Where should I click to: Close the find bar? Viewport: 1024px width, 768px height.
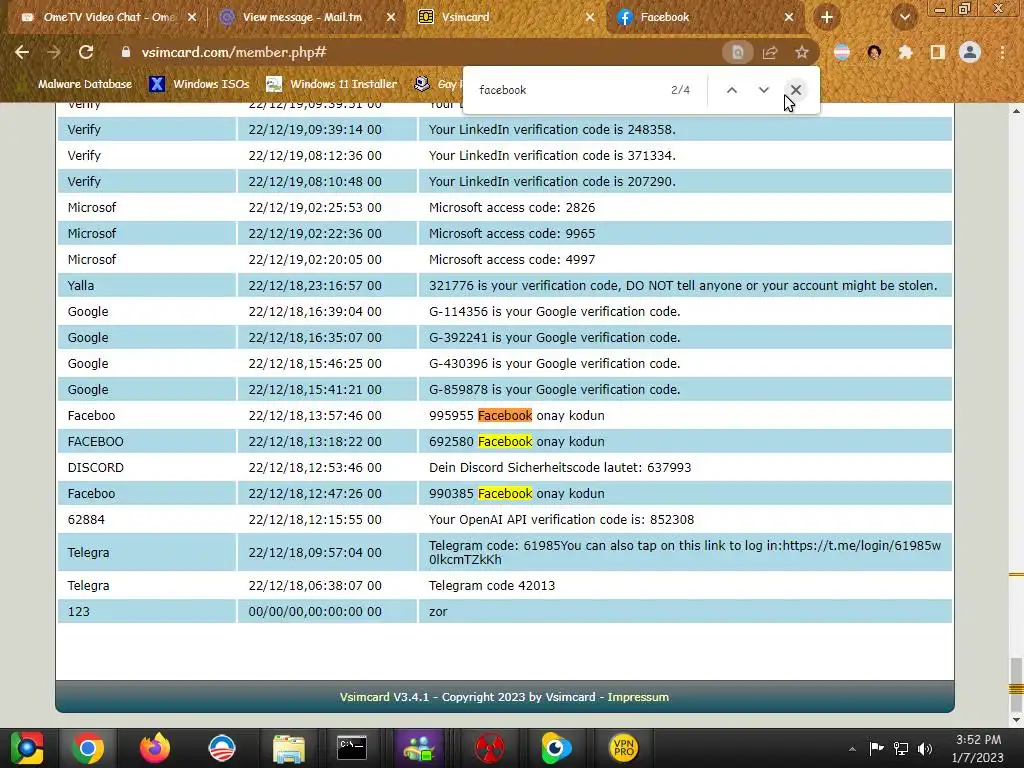click(795, 90)
